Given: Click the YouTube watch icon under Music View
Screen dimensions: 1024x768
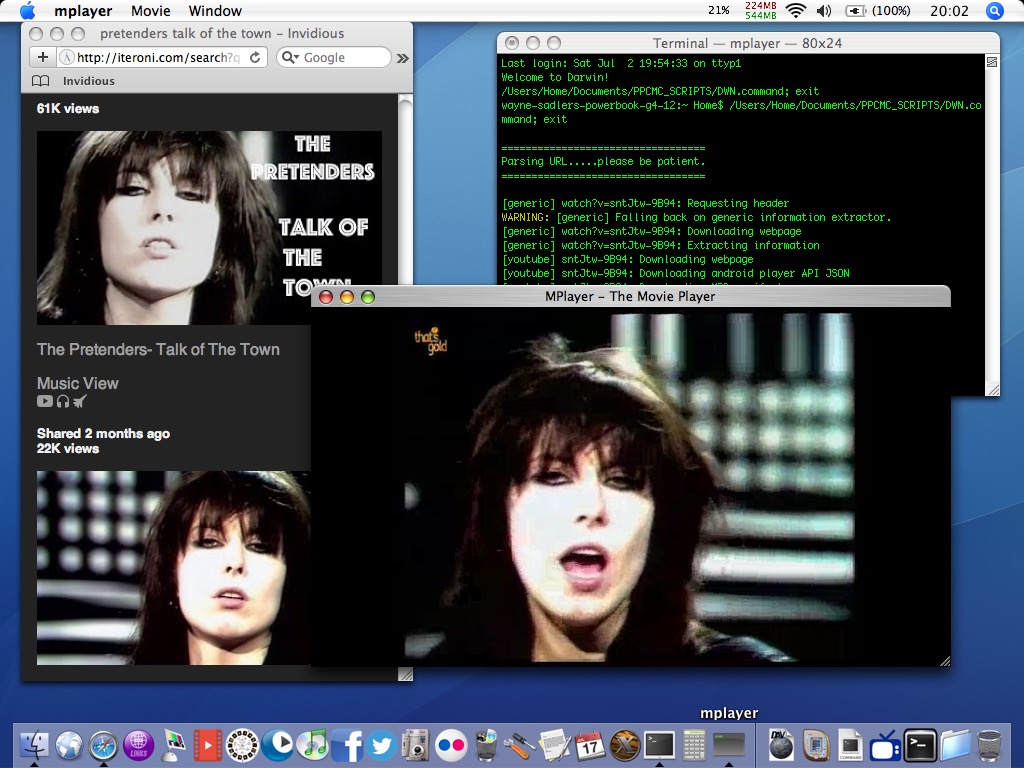Looking at the screenshot, I should pyautogui.click(x=45, y=401).
